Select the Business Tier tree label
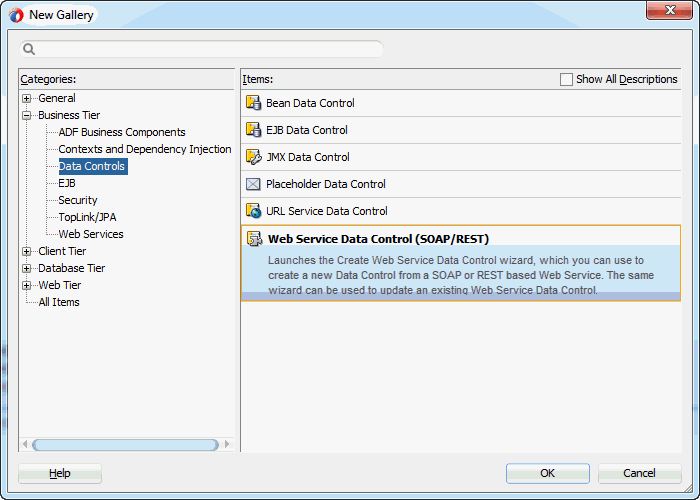The width and height of the screenshot is (700, 500). pyautogui.click(x=69, y=115)
